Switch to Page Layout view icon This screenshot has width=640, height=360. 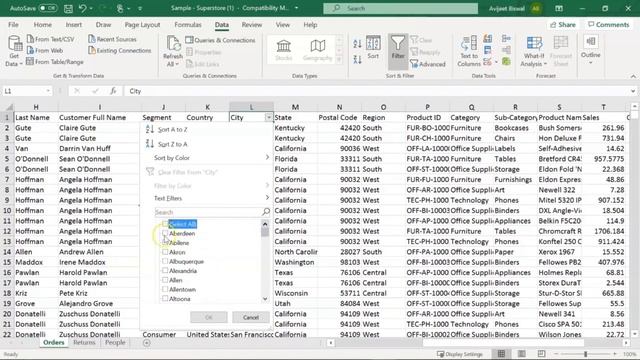click(x=522, y=354)
